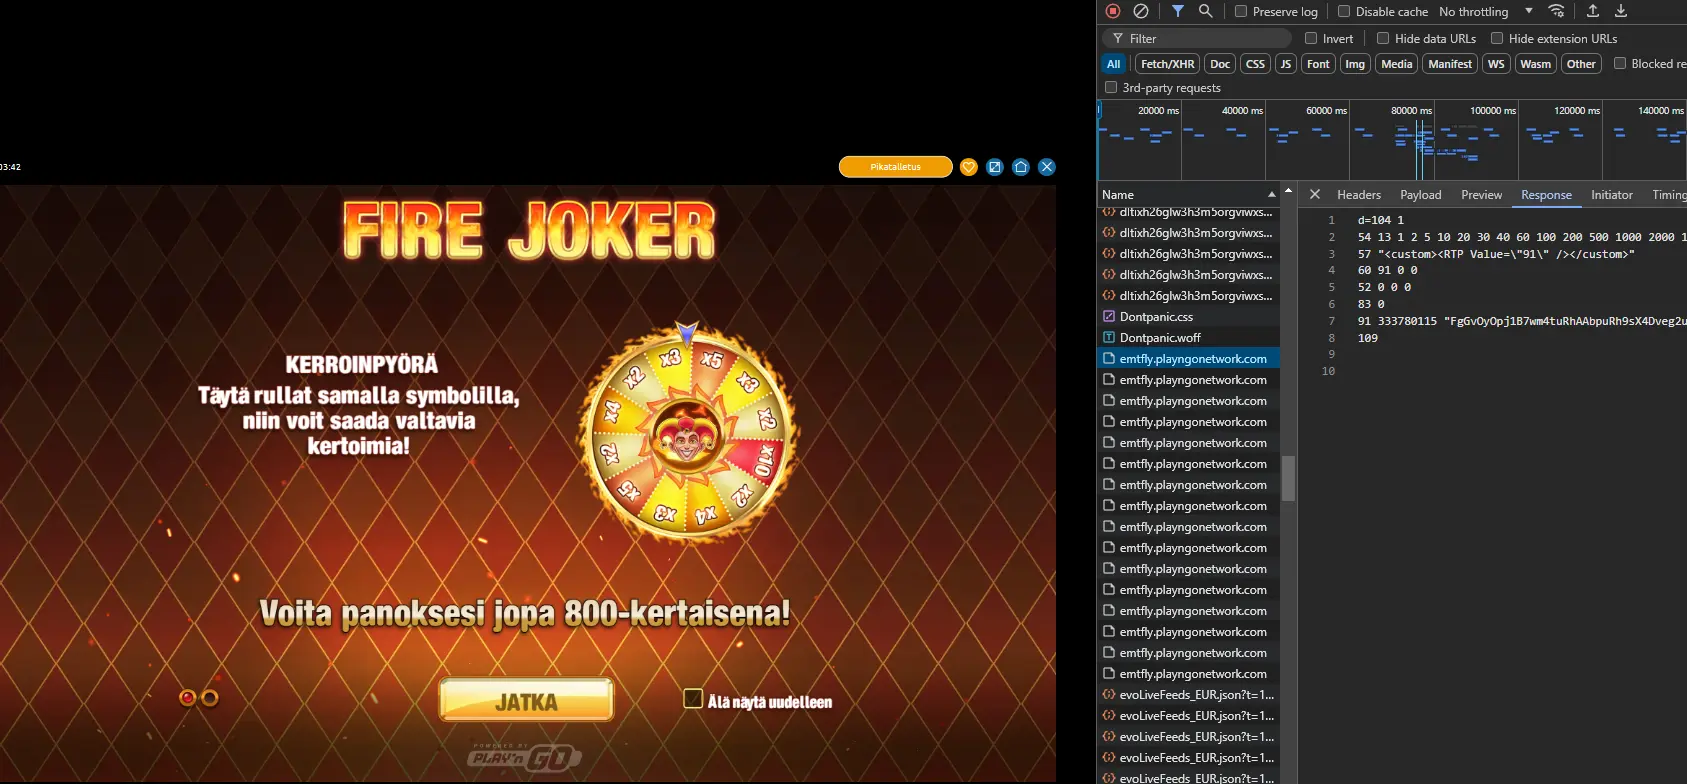Toggle Hide extension URLs checkbox

pyautogui.click(x=1497, y=38)
